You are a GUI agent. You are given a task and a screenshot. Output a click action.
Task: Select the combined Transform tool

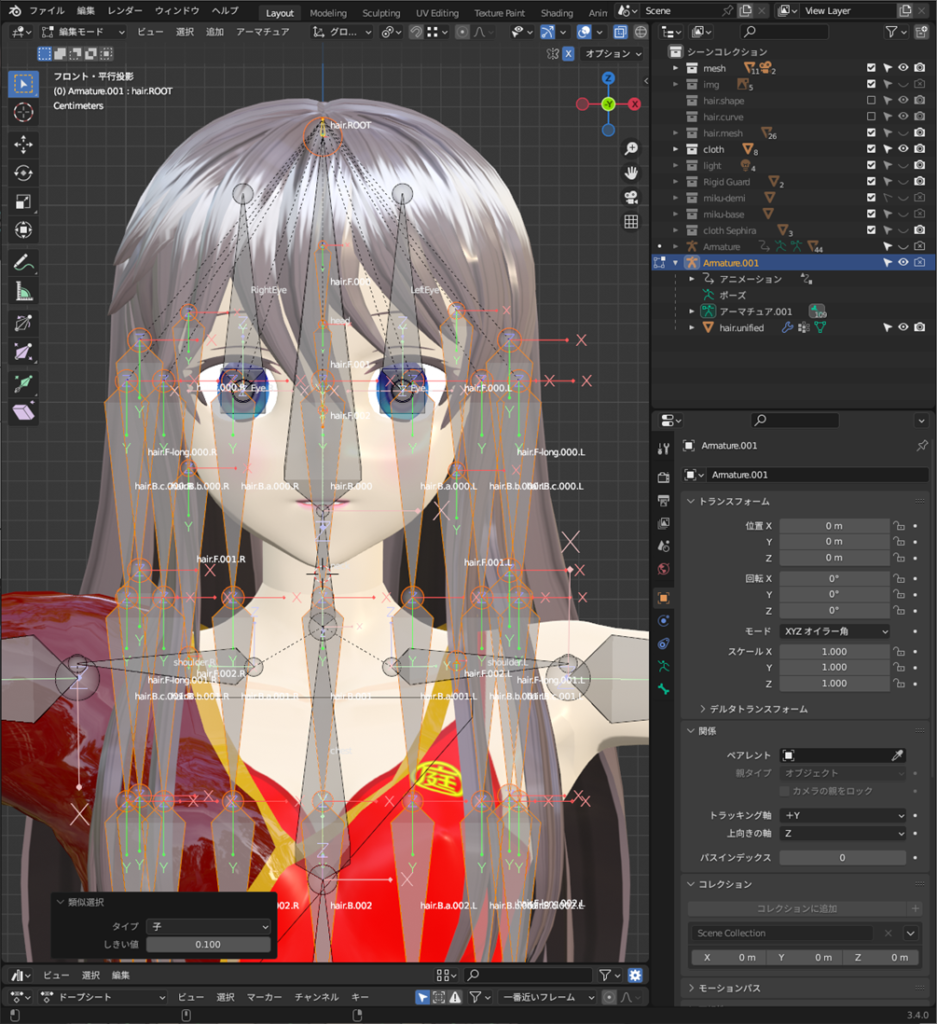pyautogui.click(x=24, y=230)
